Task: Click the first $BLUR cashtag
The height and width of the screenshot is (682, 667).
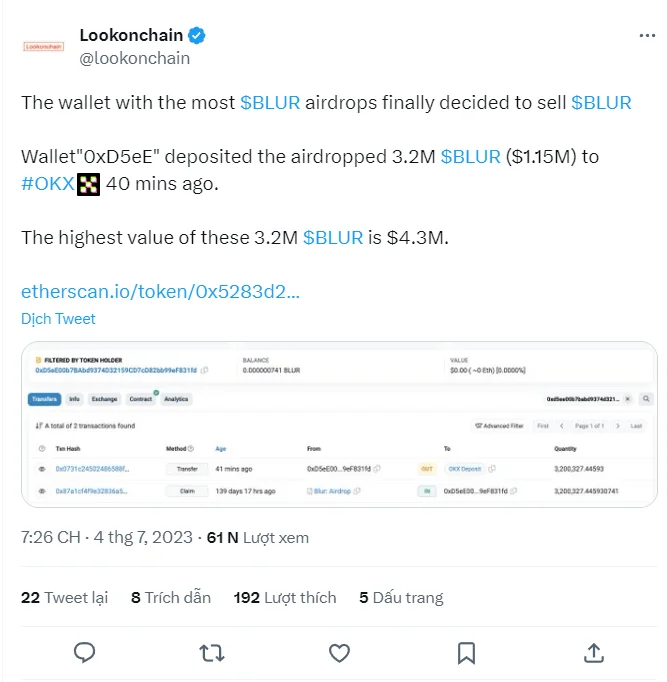Action: click(270, 103)
